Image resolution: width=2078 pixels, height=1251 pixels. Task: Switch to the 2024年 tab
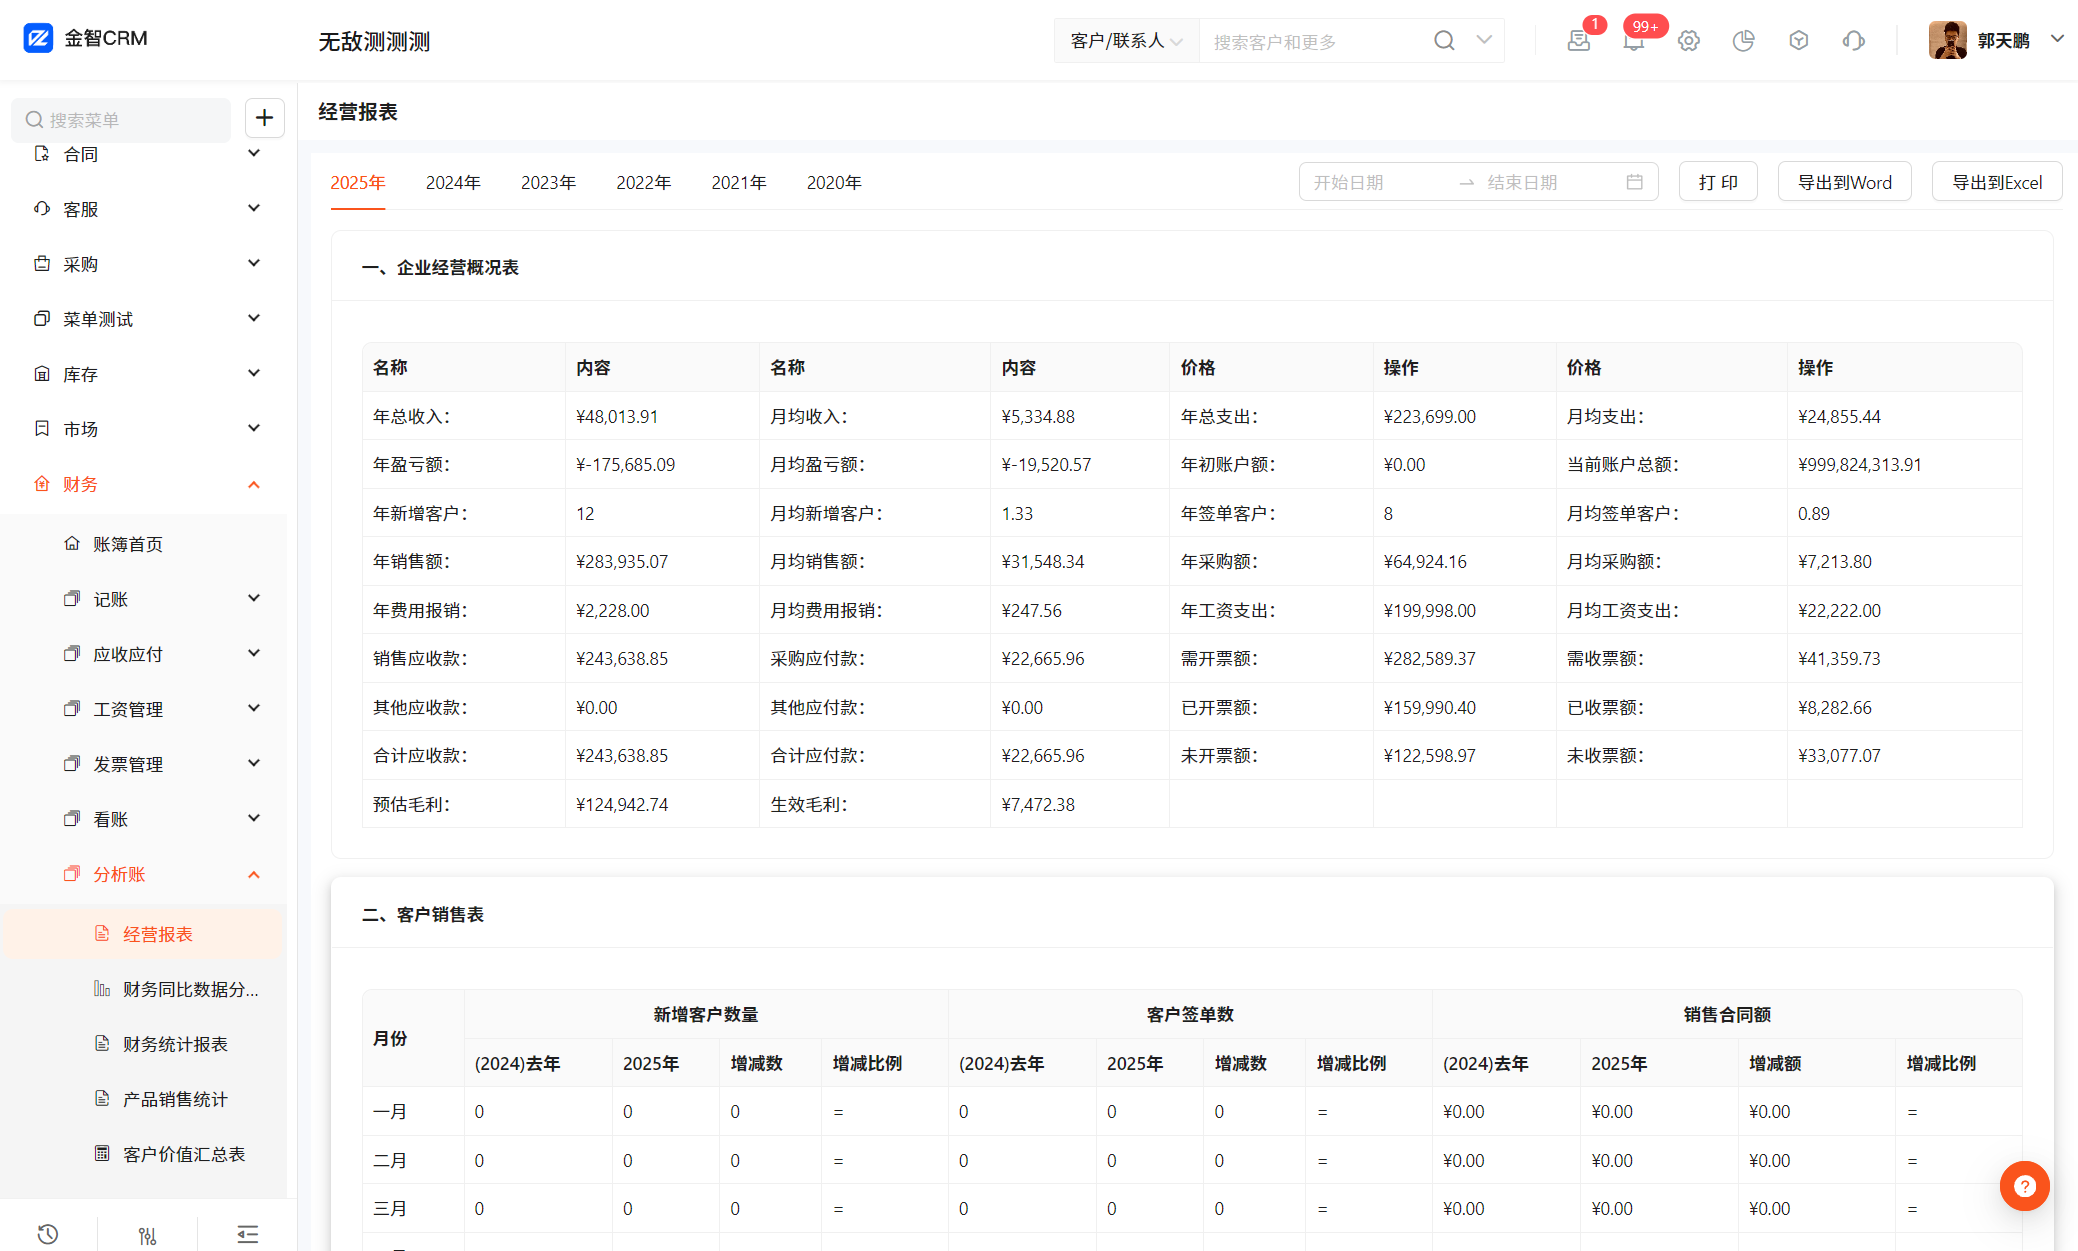(453, 183)
